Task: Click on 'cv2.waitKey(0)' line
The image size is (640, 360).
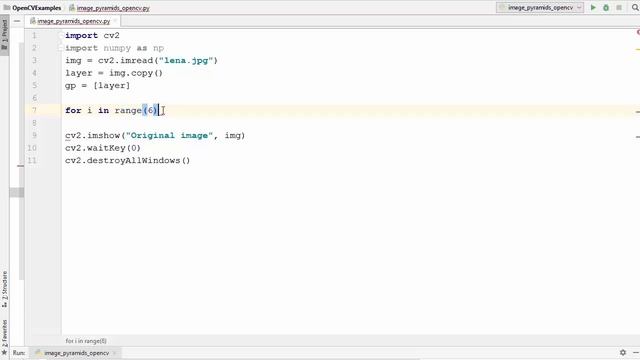Action: click(103, 148)
